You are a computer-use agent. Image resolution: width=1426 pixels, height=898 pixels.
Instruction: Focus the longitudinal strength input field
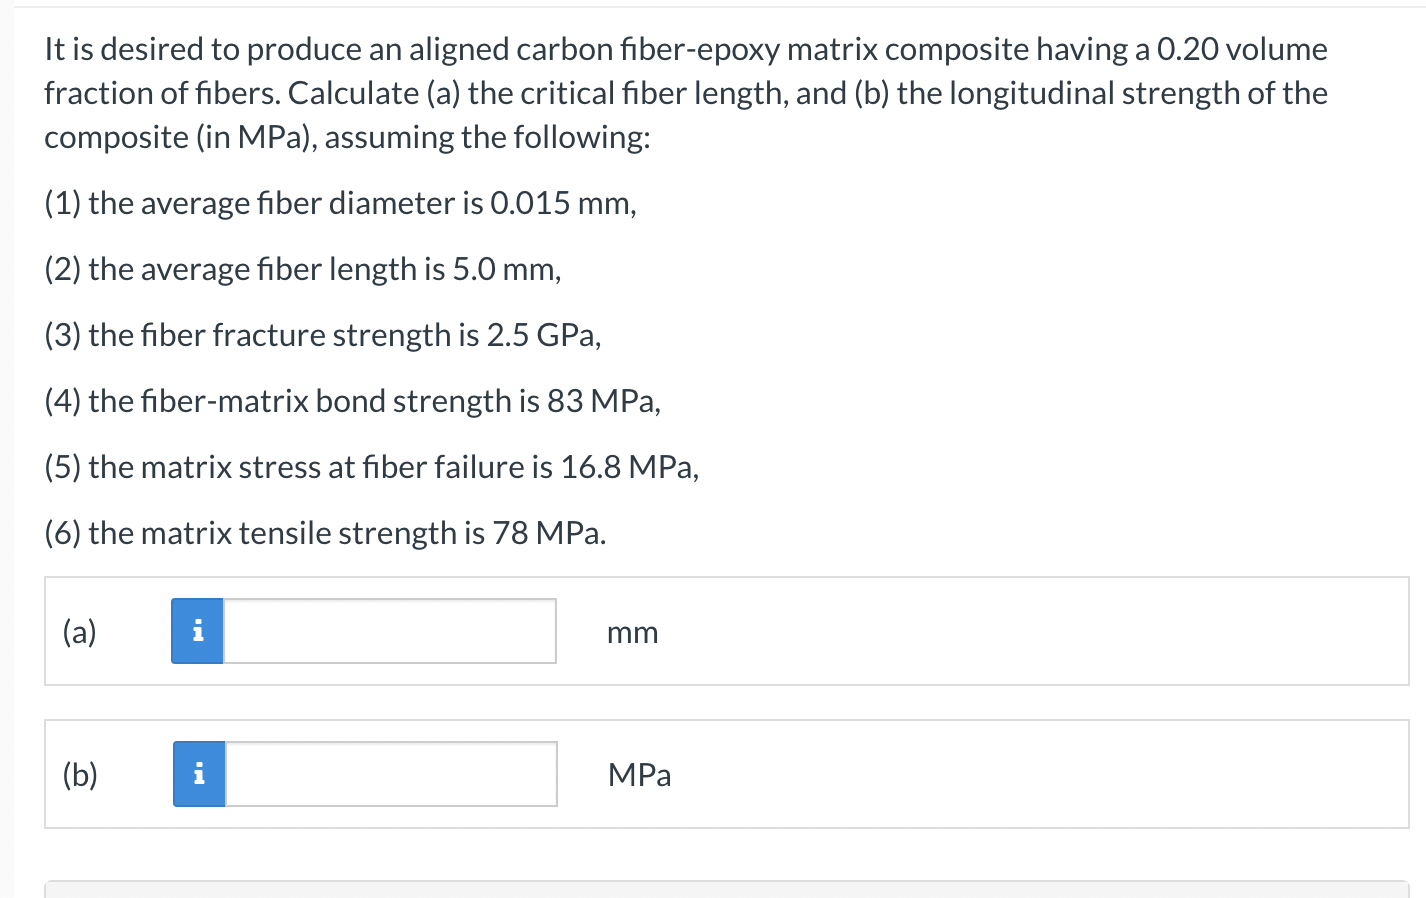coord(390,773)
